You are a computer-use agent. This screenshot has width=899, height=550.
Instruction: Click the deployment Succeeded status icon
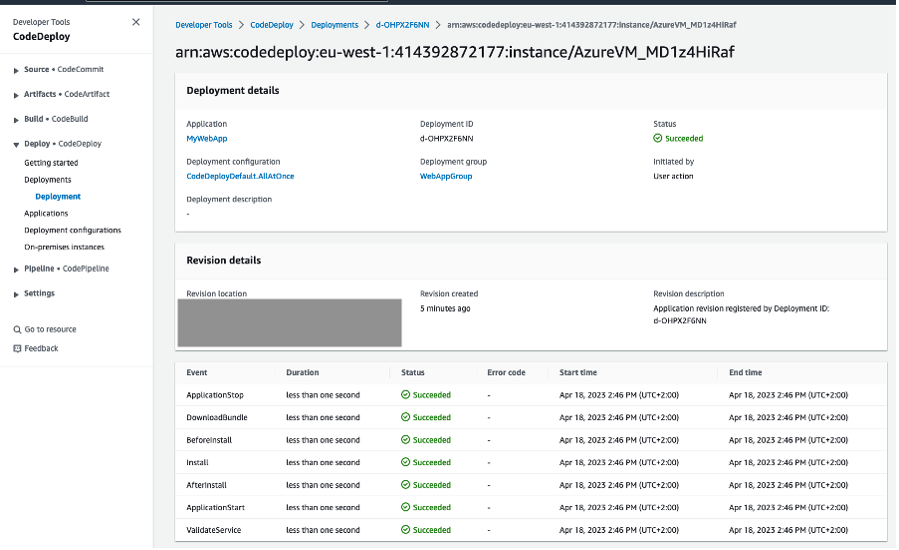click(x=658, y=139)
